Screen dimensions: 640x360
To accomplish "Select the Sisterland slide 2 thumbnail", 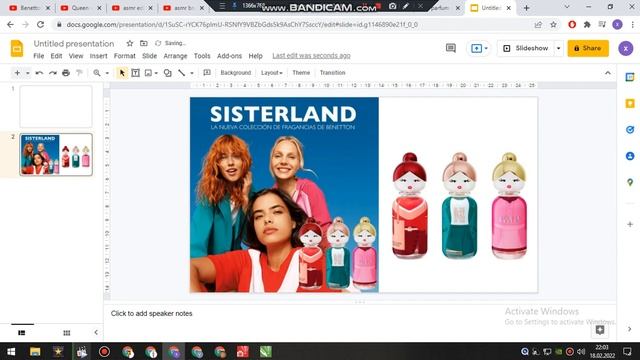I will 56,154.
